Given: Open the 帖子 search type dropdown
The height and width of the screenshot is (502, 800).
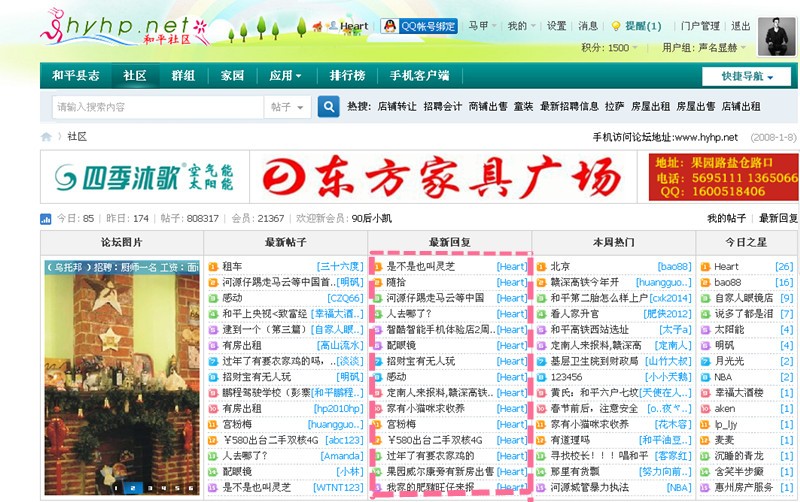Looking at the screenshot, I should (287, 107).
